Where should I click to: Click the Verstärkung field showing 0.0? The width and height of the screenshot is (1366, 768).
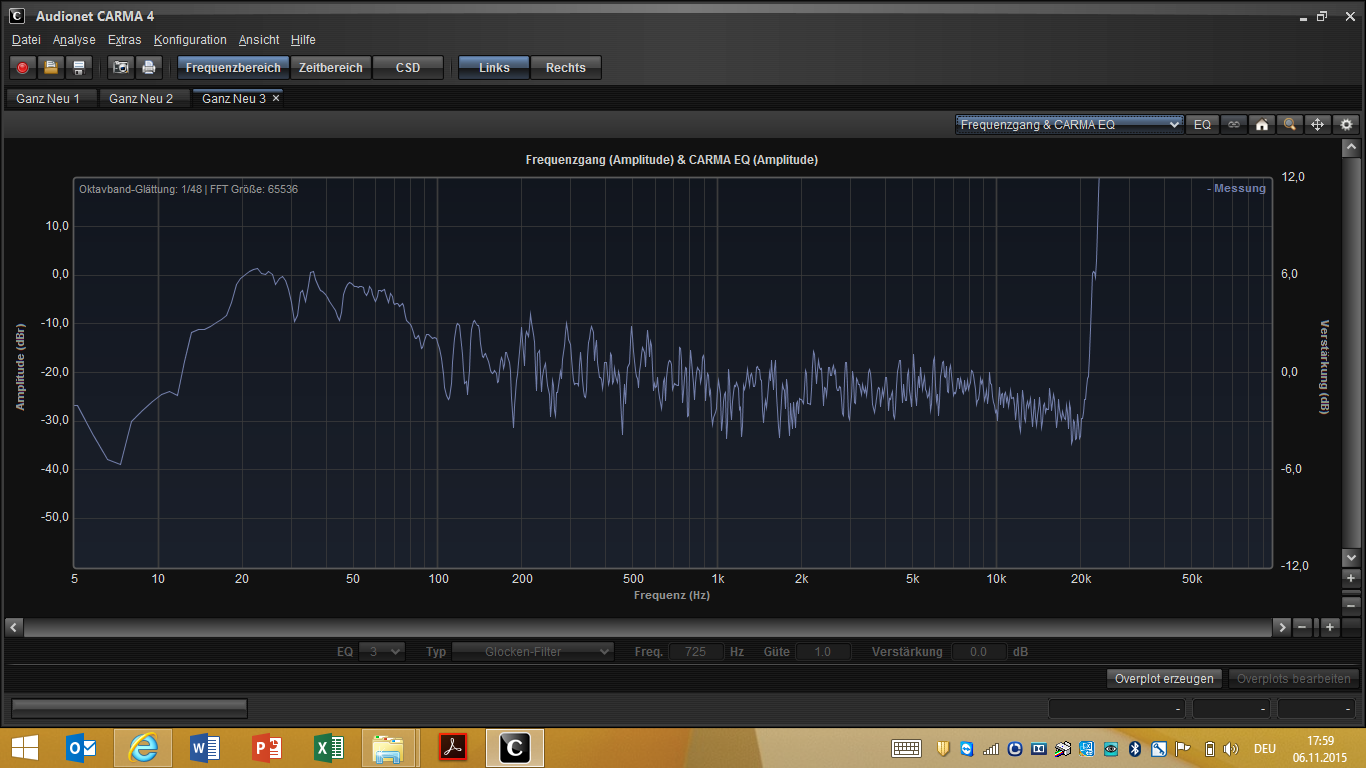[x=978, y=651]
